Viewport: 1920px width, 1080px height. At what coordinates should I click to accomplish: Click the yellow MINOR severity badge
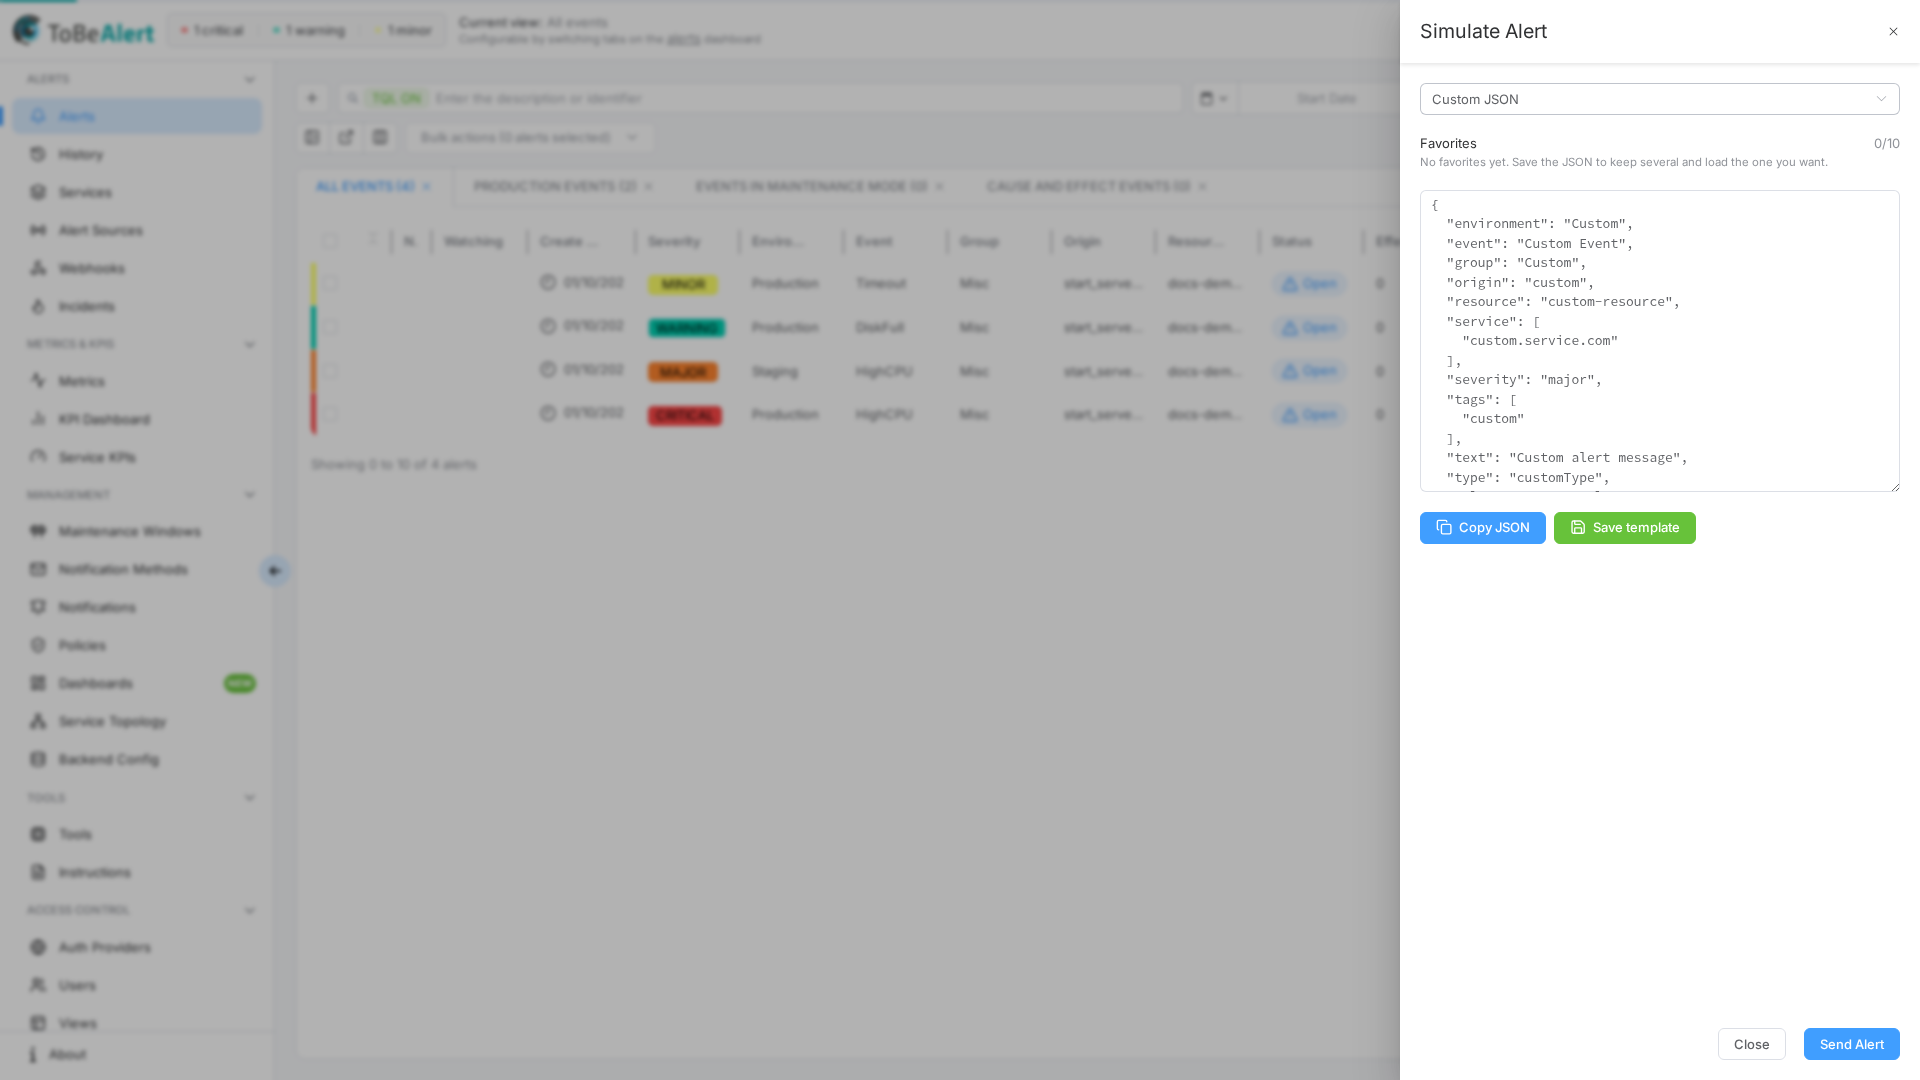click(683, 285)
